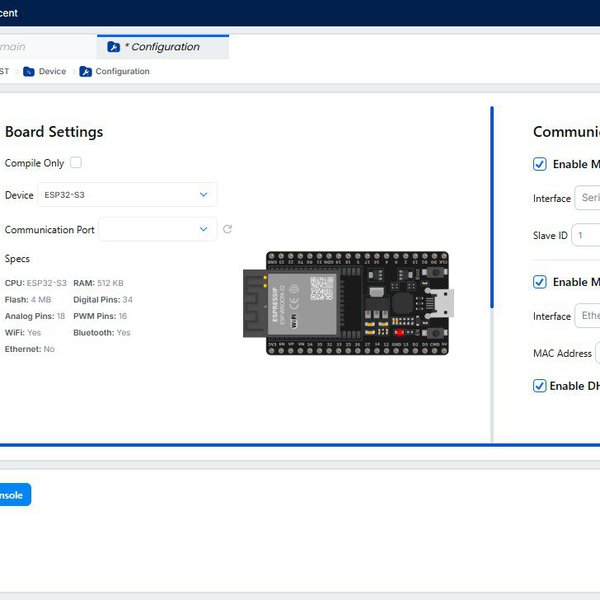Click the Configuration tab wrench icon

coord(113,47)
